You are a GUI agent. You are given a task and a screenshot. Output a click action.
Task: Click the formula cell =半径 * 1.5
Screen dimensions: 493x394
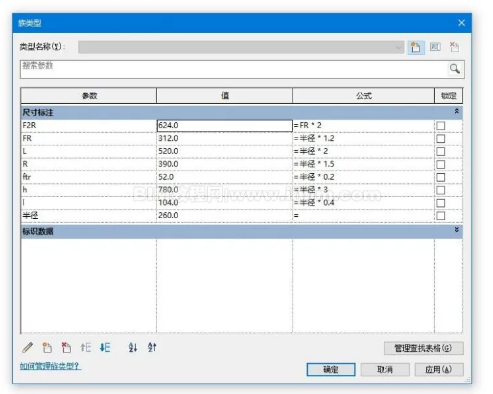pyautogui.click(x=364, y=164)
